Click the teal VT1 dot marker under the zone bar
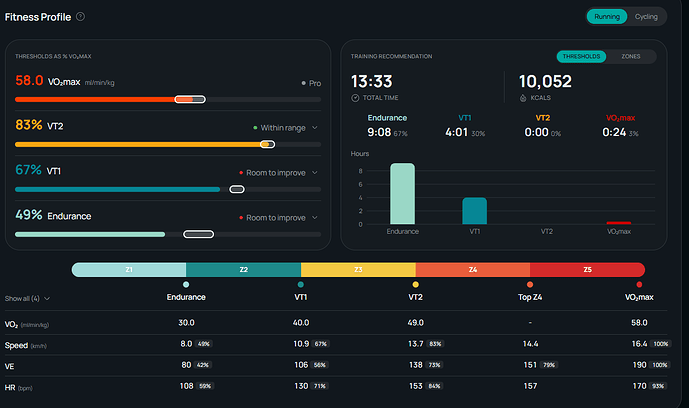 (x=301, y=285)
